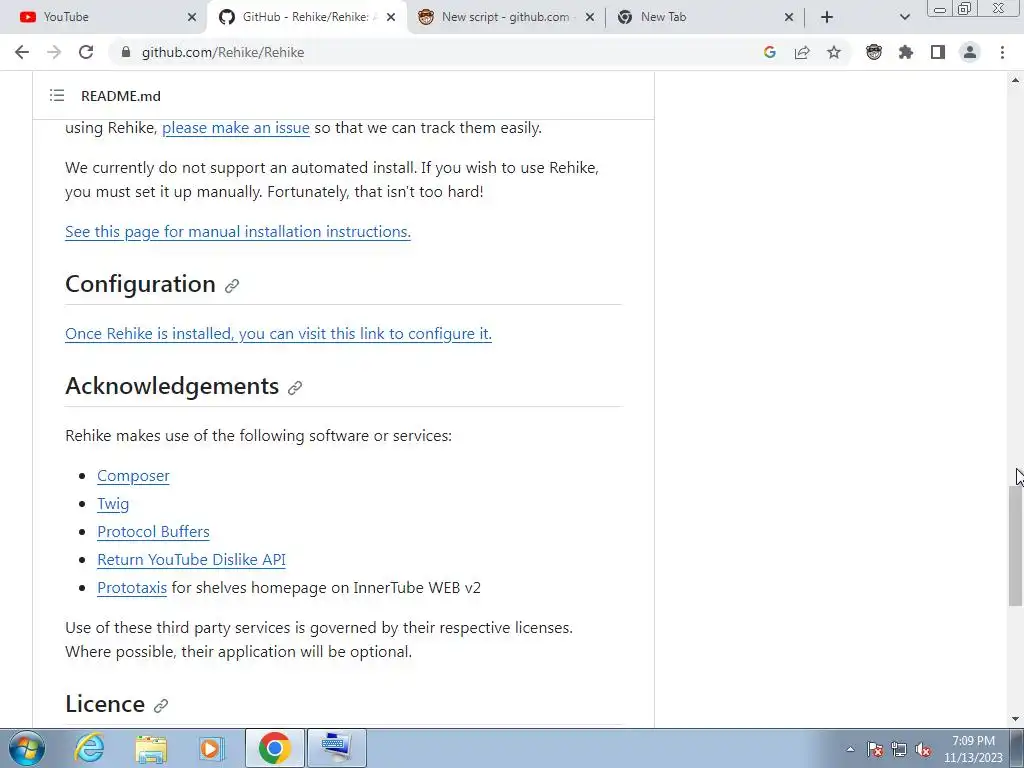Image resolution: width=1024 pixels, height=768 pixels.
Task: Open a new tab with plus button
Action: tap(827, 17)
